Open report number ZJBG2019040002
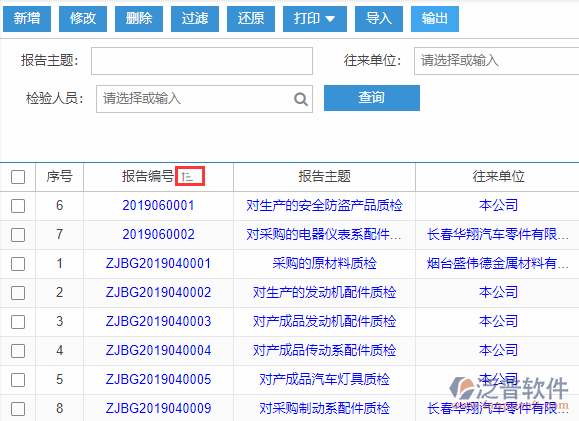This screenshot has height=421, width=579. pos(158,292)
